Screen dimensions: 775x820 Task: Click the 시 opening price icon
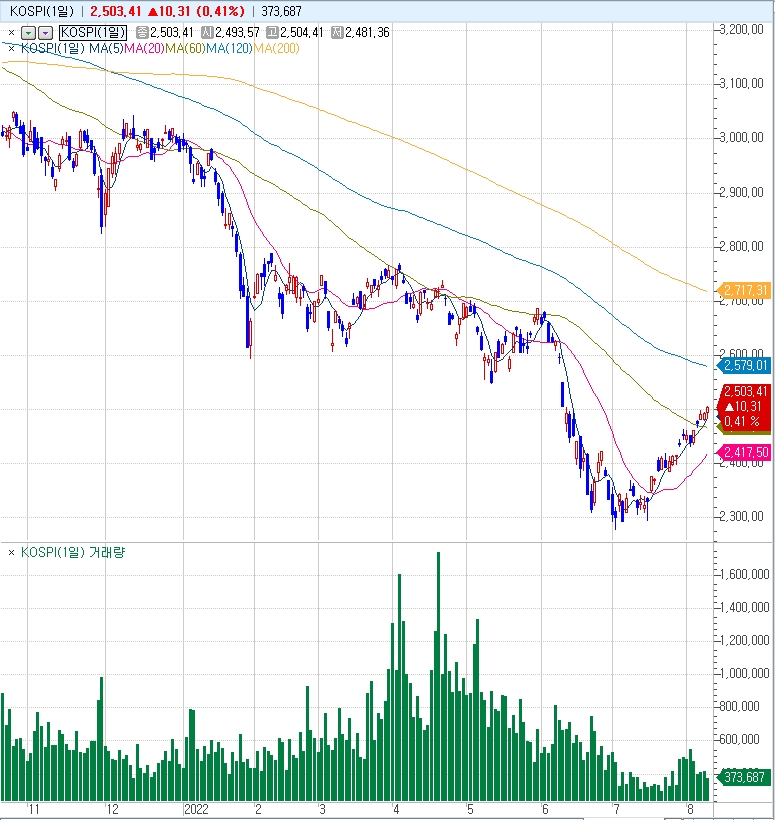[x=207, y=32]
